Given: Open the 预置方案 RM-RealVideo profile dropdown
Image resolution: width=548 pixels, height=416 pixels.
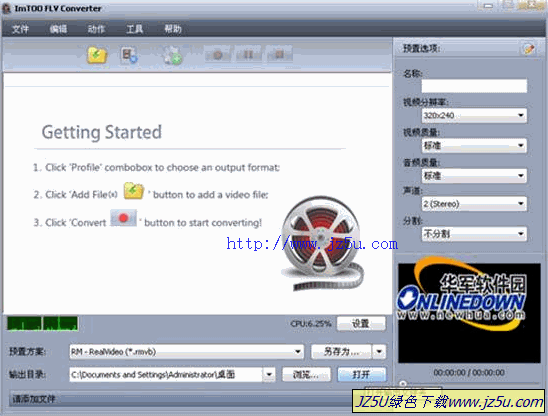Looking at the screenshot, I should 187,352.
